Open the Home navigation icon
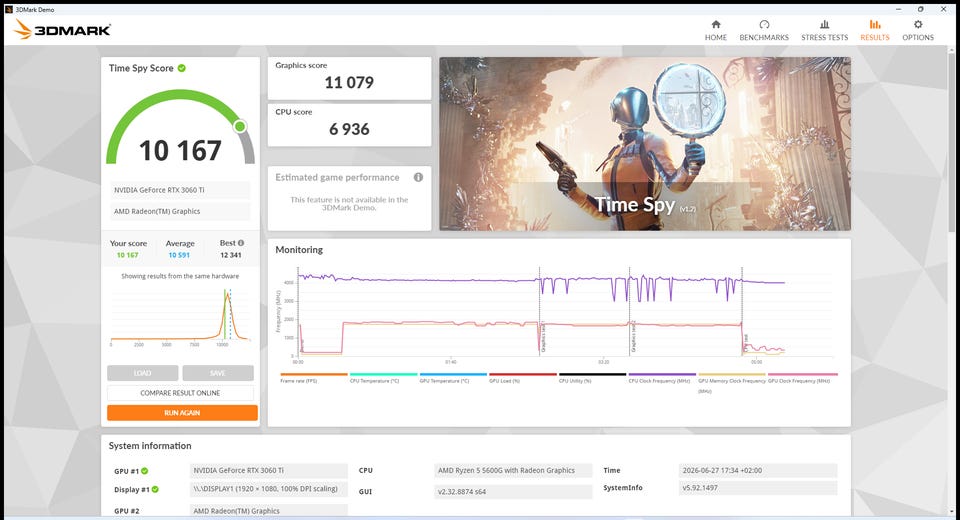The height and width of the screenshot is (520, 960). point(716,24)
